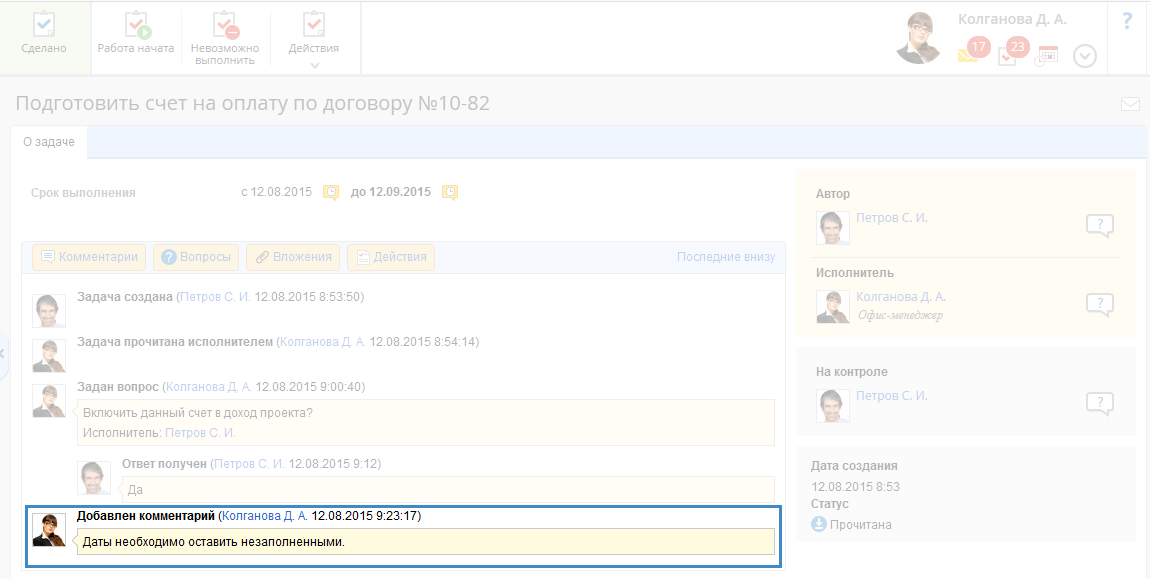Mark the task as Сделано
The height and width of the screenshot is (579, 1150).
45,37
